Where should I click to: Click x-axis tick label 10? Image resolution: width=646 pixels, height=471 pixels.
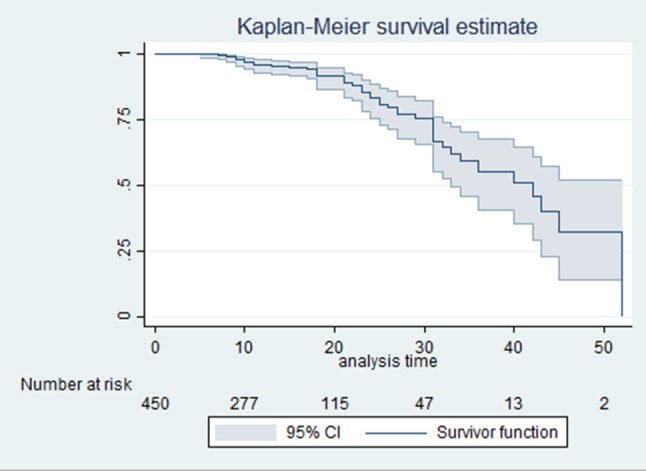[244, 348]
